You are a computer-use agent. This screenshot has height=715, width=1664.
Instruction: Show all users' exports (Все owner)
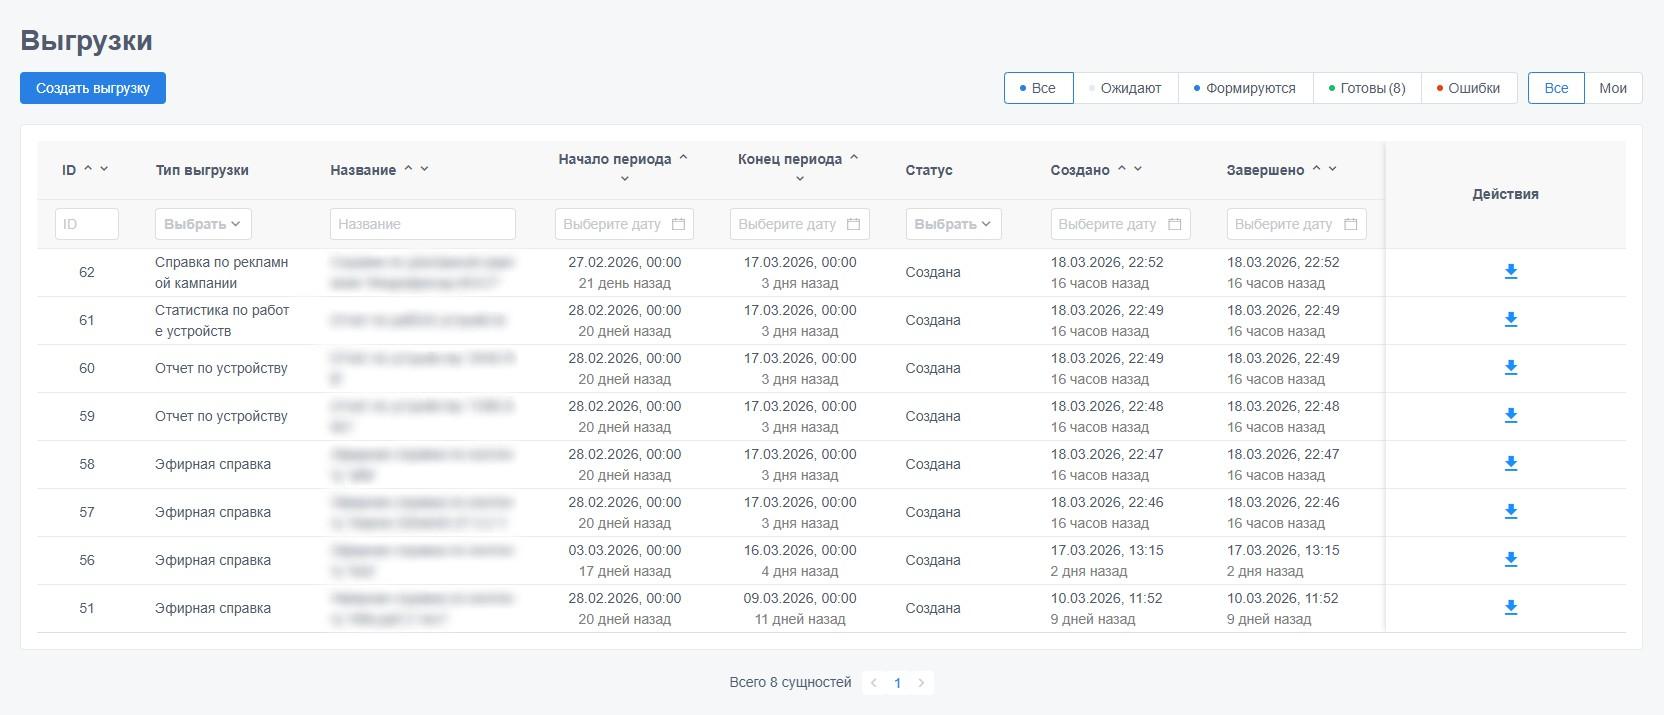click(x=1556, y=88)
